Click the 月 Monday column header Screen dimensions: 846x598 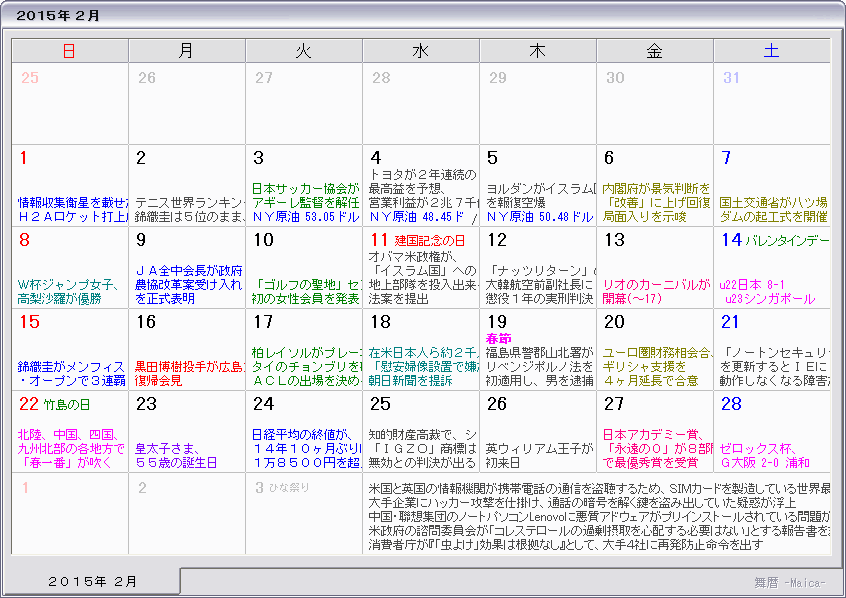coord(186,50)
